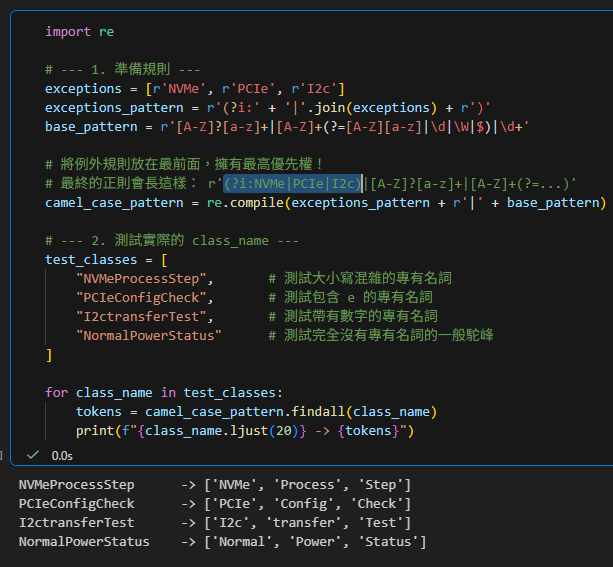Screen dimensions: 613x567
Task: Click the comment heading '1. 準備規則'
Action: point(123,70)
